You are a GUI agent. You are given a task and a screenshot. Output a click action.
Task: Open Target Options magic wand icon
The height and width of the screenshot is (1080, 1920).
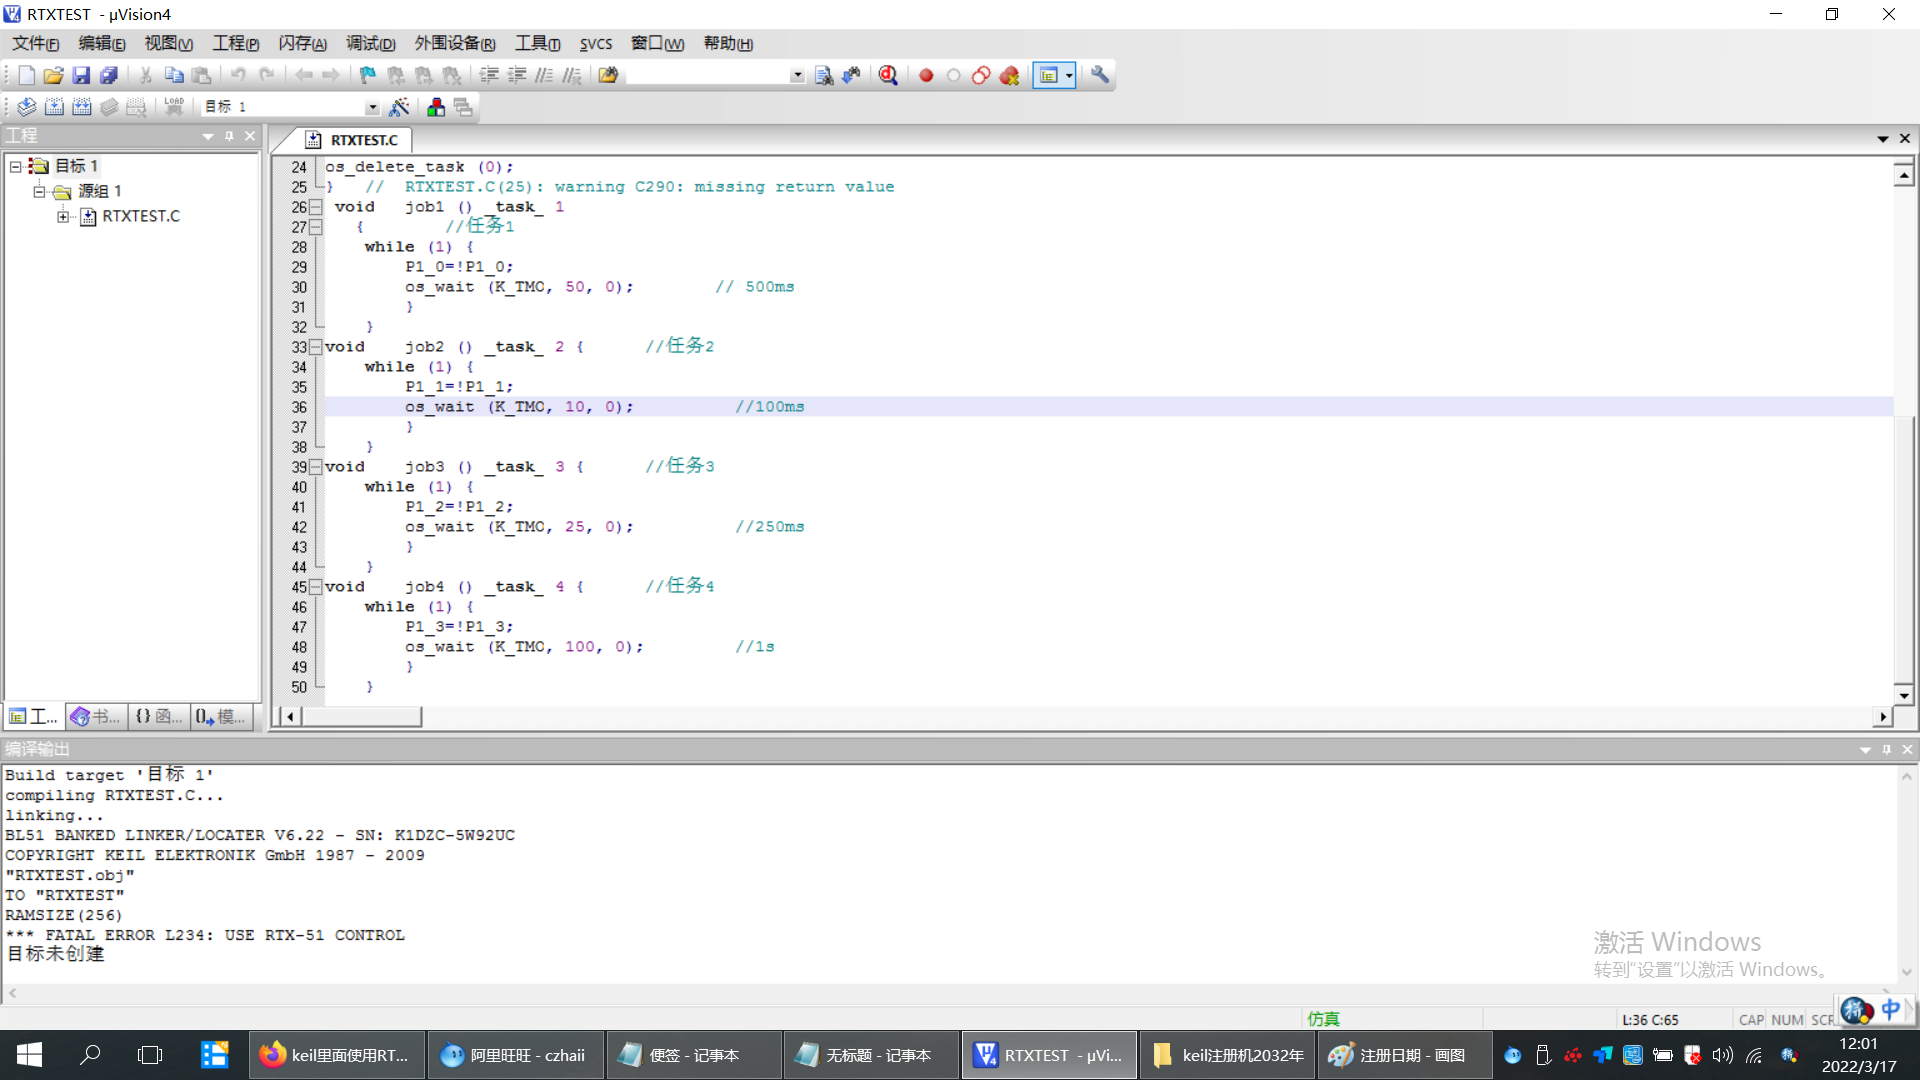pos(399,107)
